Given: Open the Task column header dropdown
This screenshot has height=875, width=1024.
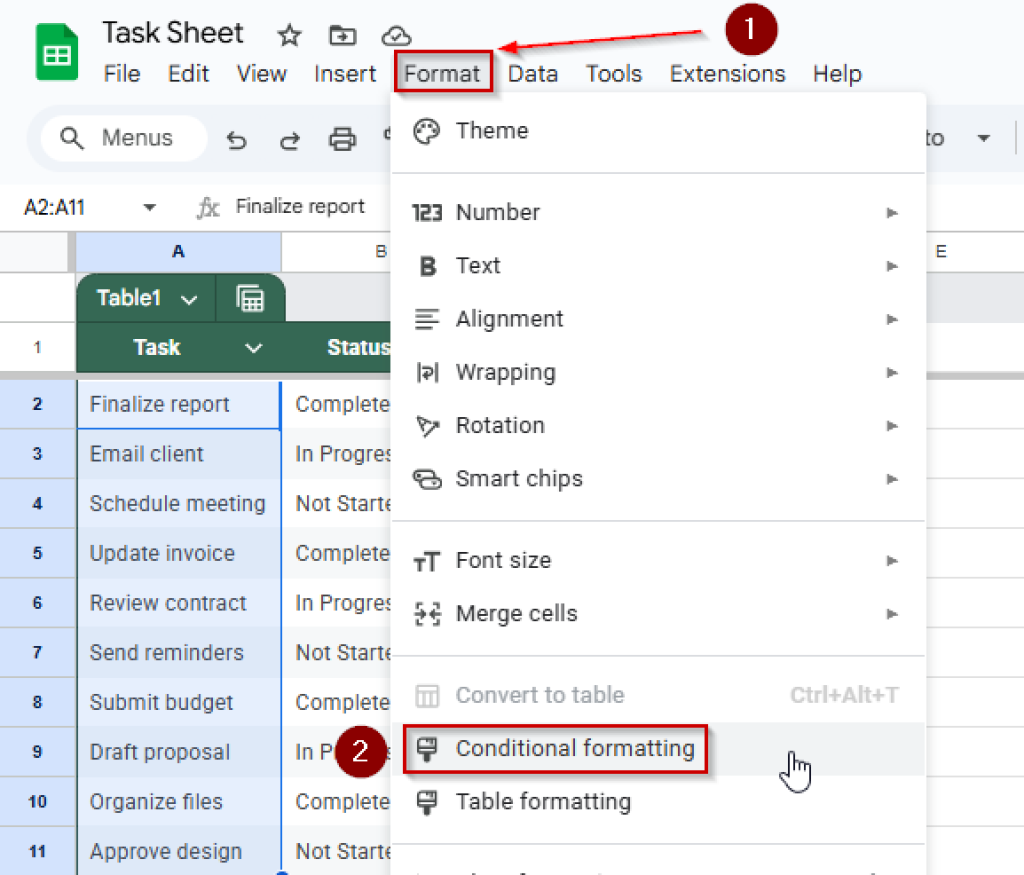Looking at the screenshot, I should pyautogui.click(x=253, y=348).
